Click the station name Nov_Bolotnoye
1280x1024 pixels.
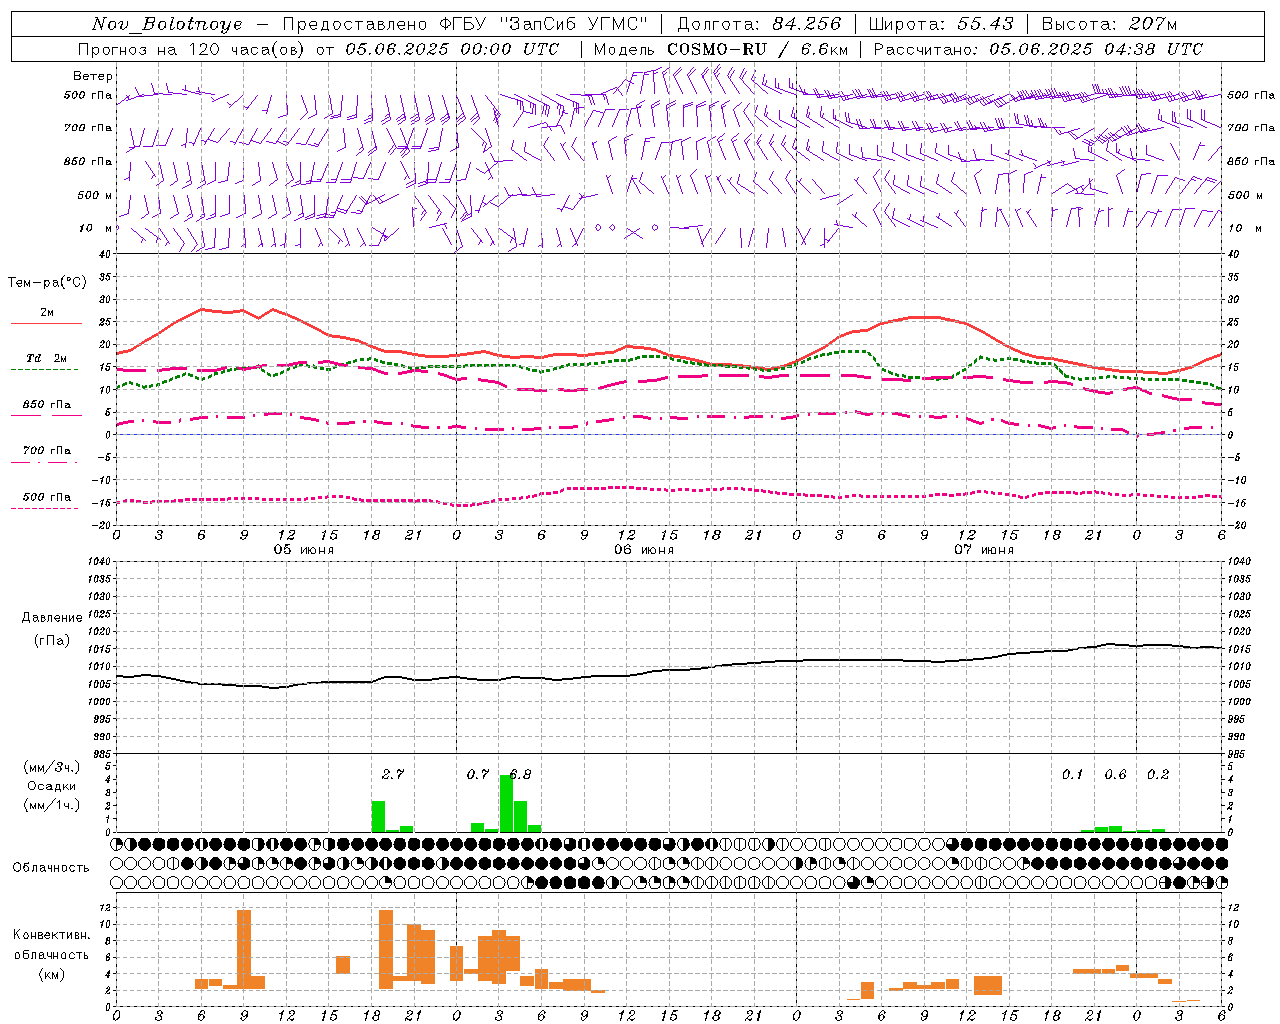click(167, 24)
